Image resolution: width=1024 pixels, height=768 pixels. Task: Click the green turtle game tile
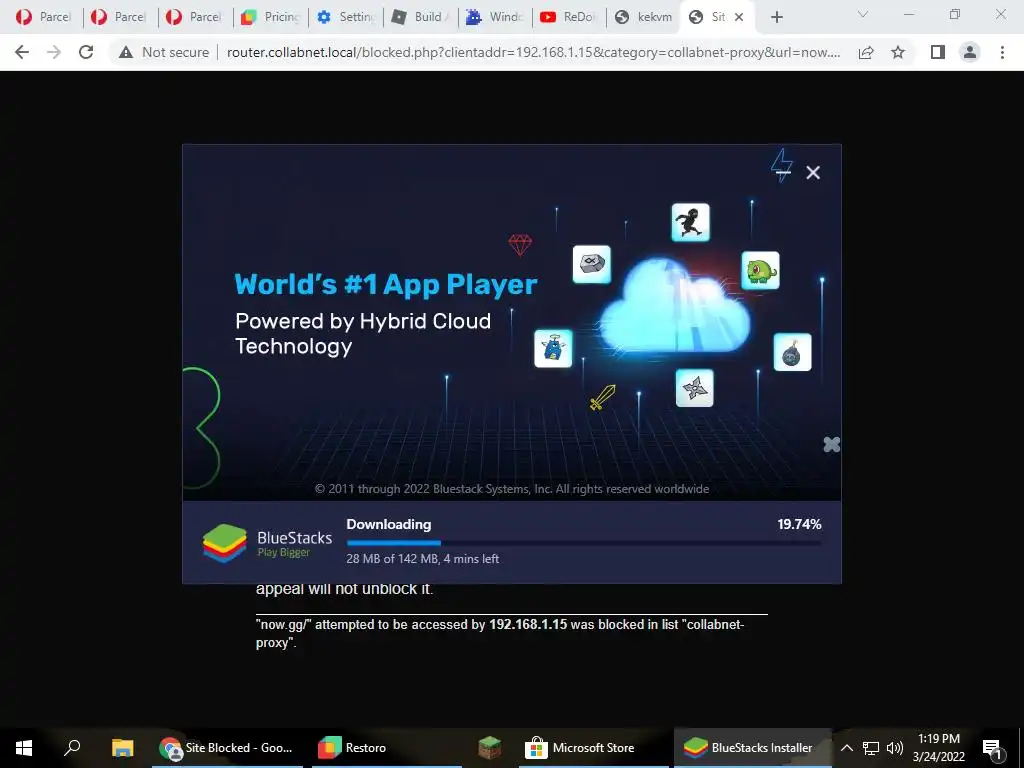pyautogui.click(x=760, y=270)
